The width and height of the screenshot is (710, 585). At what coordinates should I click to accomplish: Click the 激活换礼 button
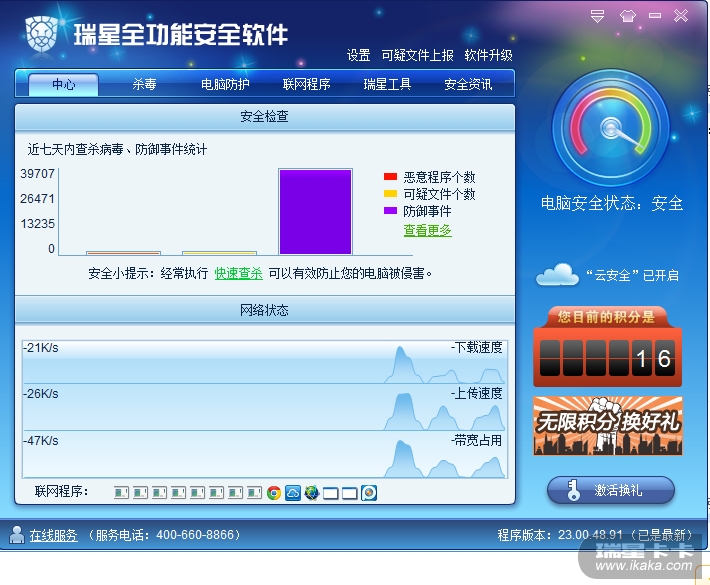pos(611,490)
